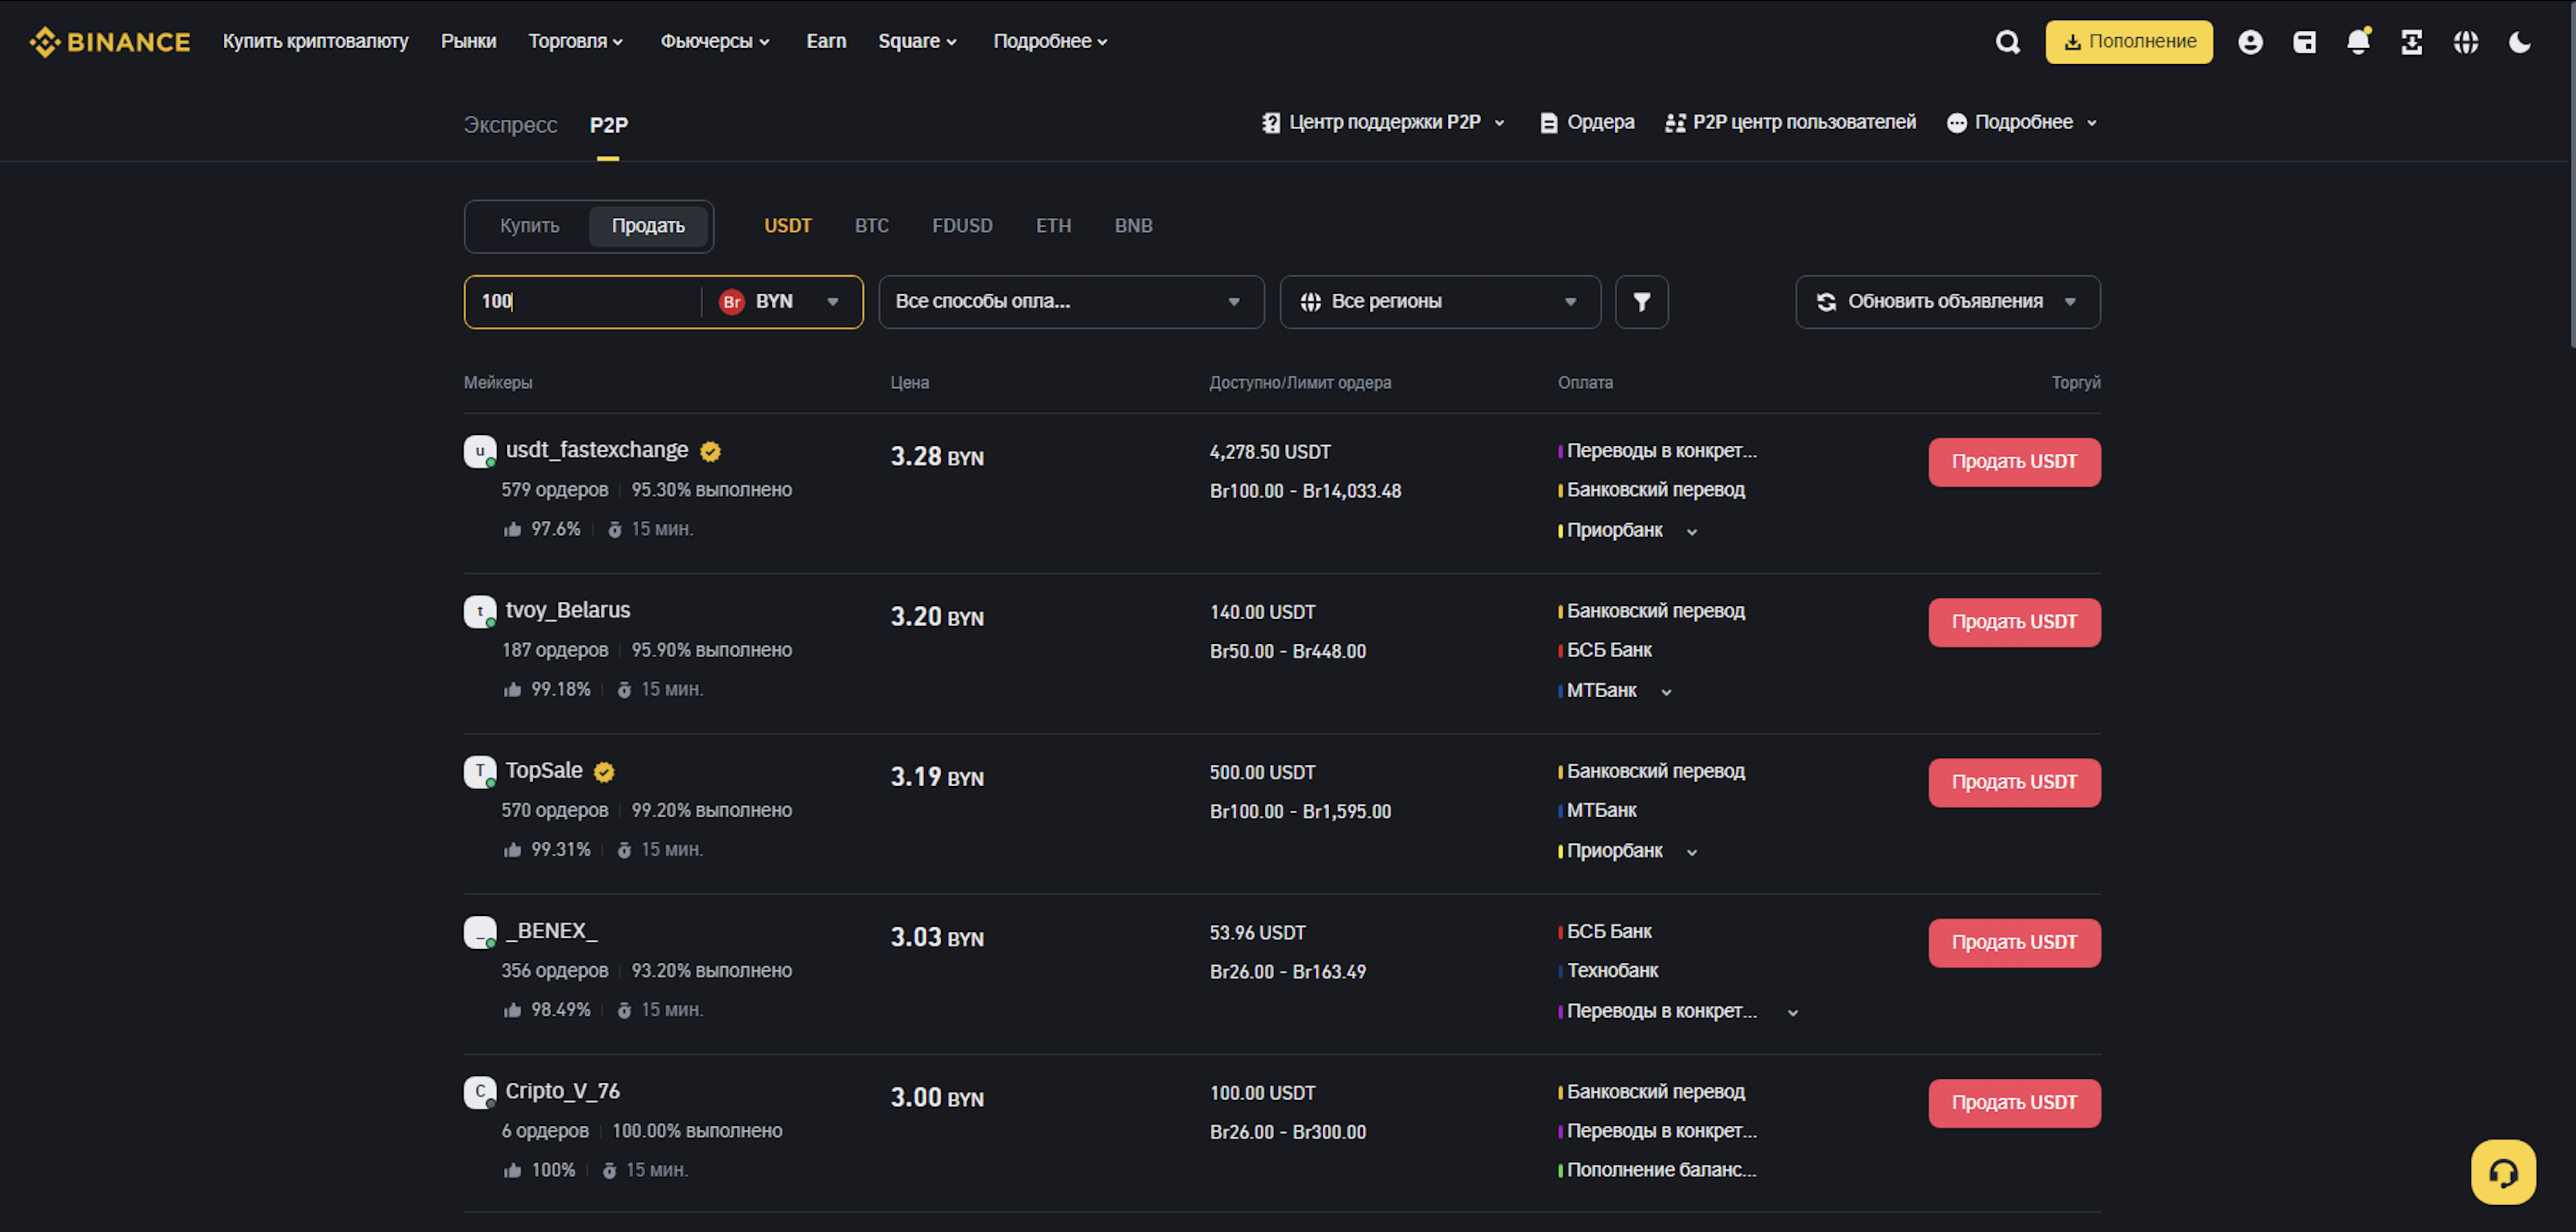Viewport: 2576px width, 1232px height.
Task: Click _BENEX_ avatar icon
Action: coord(480,932)
